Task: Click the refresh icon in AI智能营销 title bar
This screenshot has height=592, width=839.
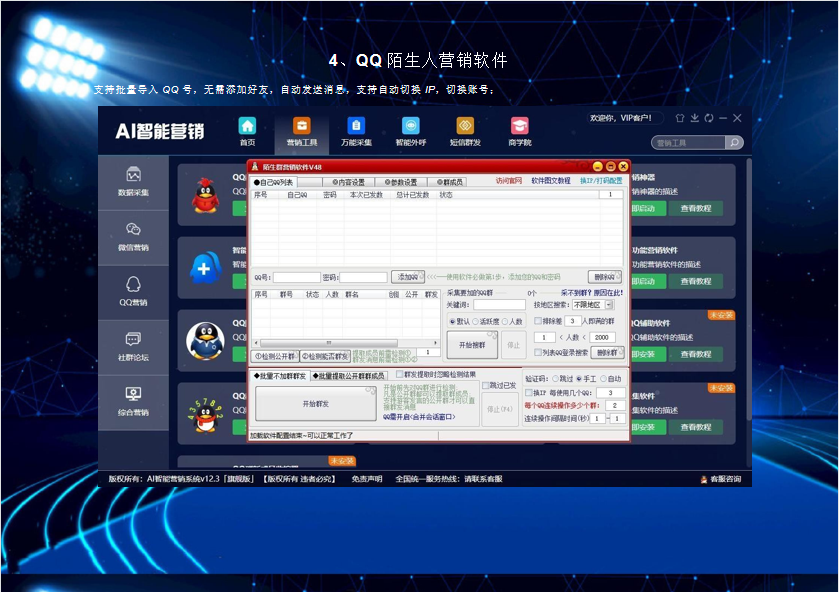Action: click(x=709, y=118)
